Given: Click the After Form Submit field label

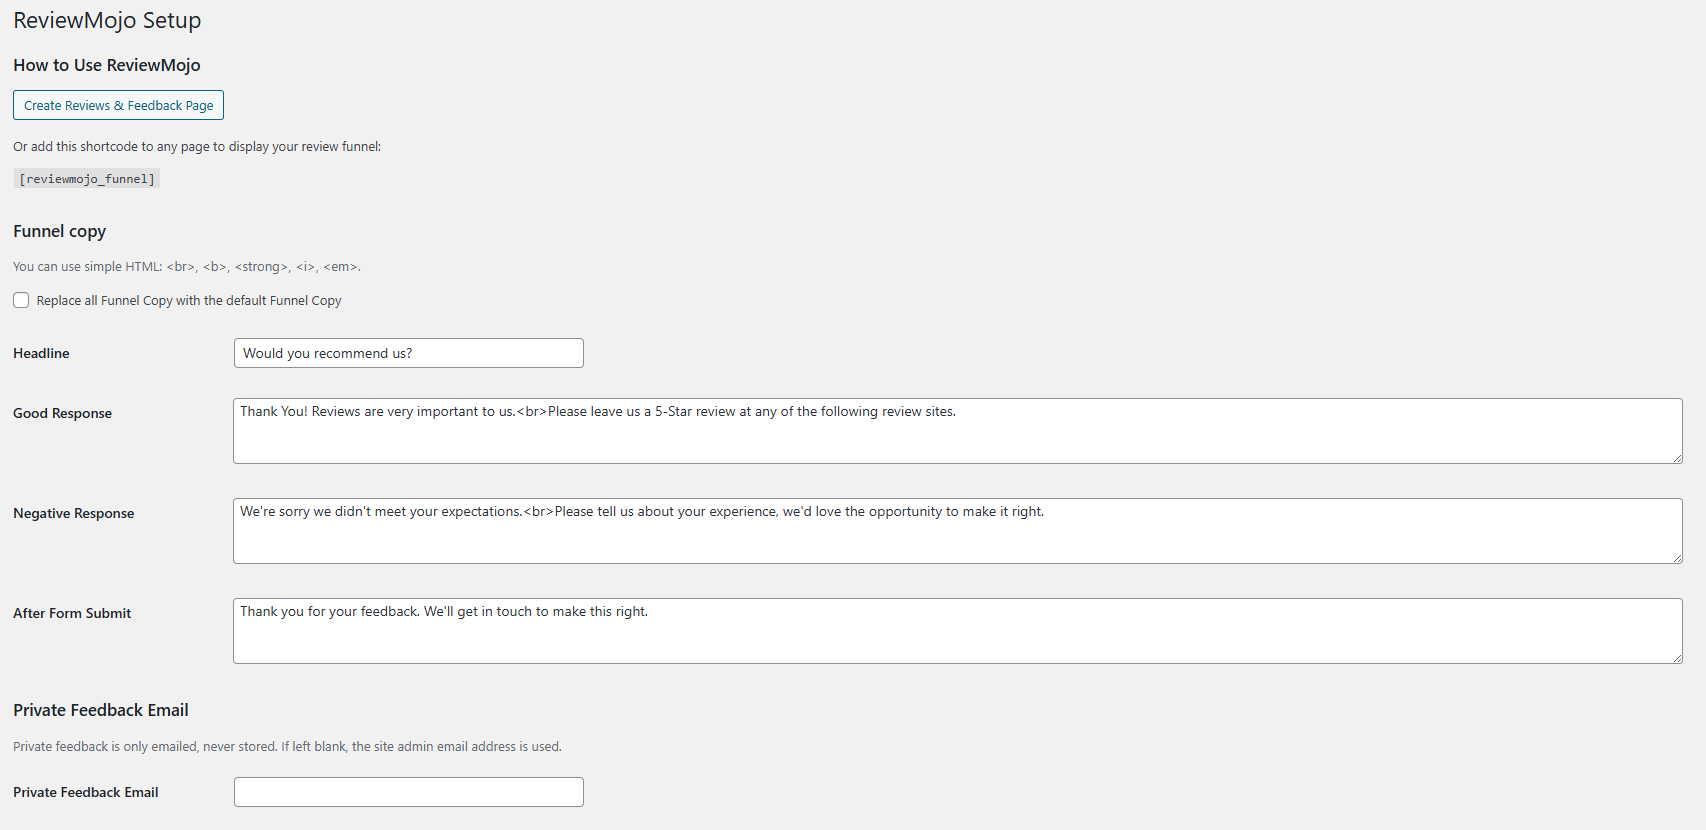Looking at the screenshot, I should click(72, 613).
